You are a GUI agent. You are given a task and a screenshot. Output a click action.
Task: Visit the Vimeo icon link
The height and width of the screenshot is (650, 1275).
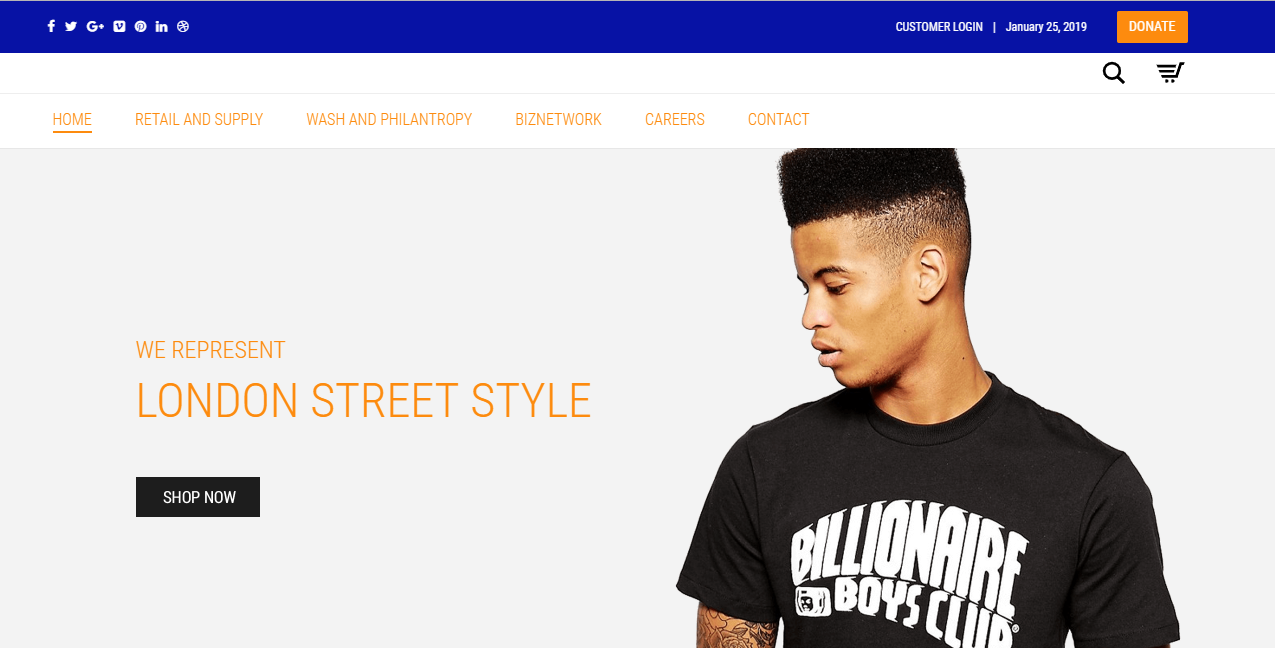pos(120,27)
